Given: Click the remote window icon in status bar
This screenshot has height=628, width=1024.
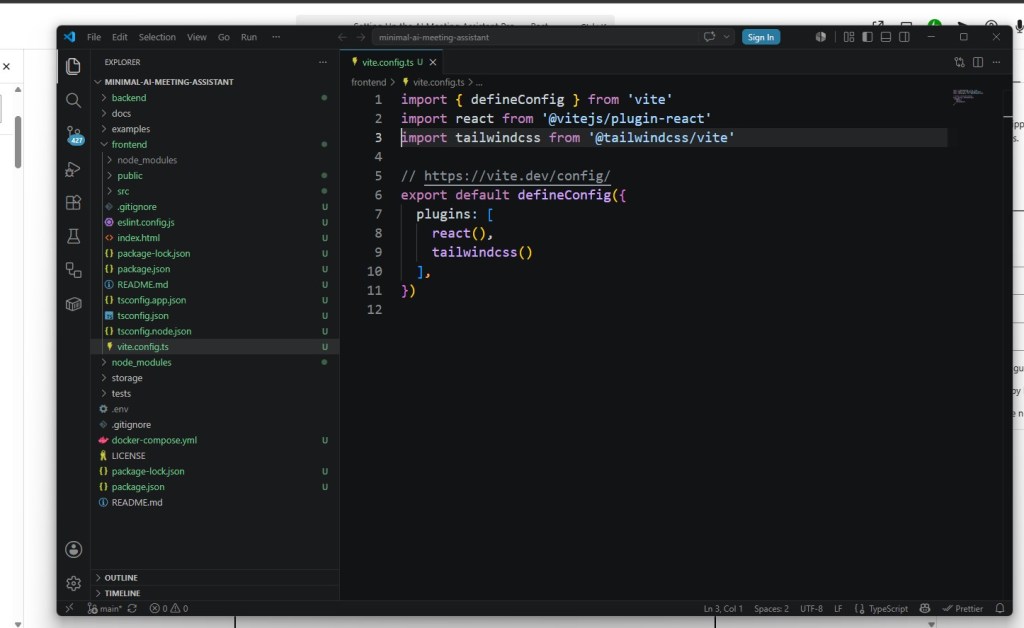Looking at the screenshot, I should point(69,608).
